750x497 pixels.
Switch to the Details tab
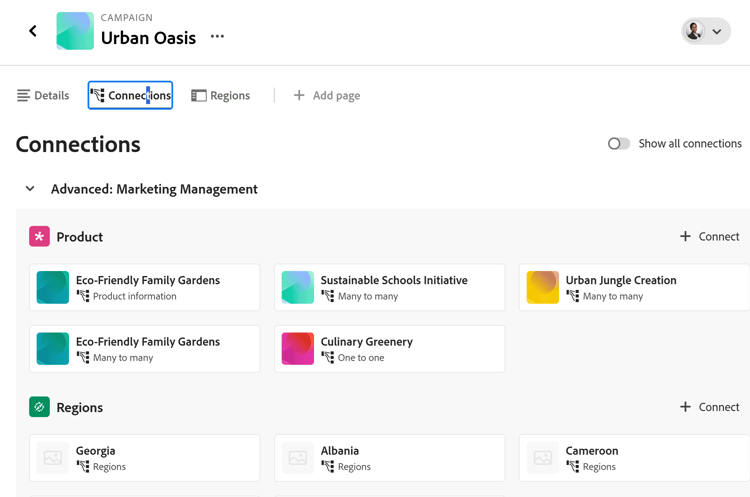(43, 95)
